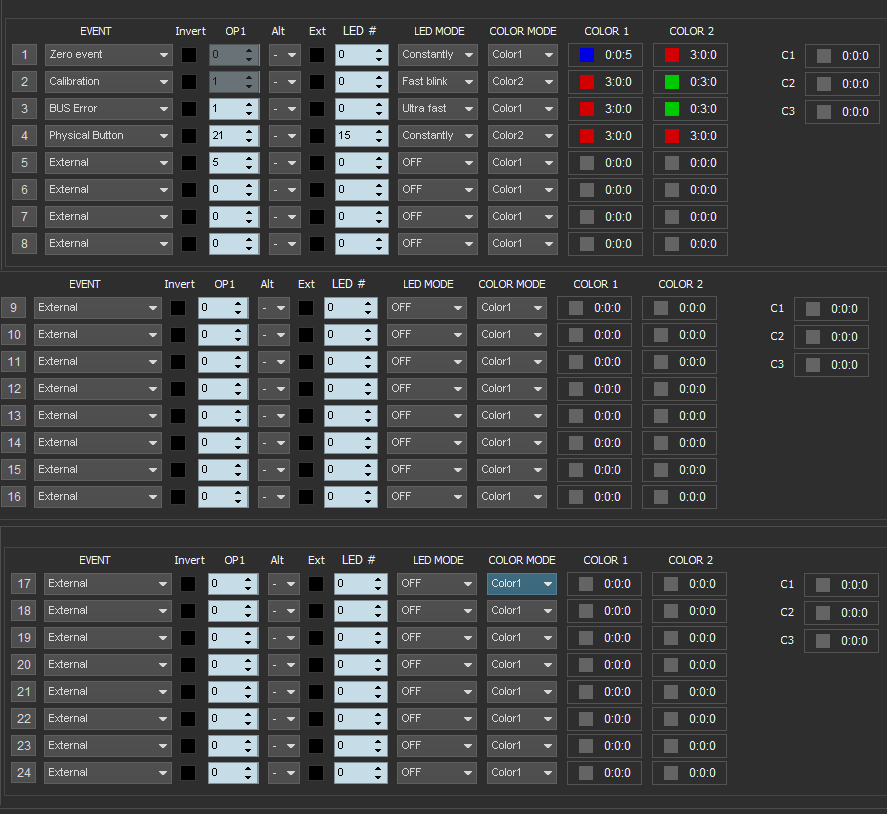Screen dimensions: 887x814
Task: Decrease the LED # value in row 4
Action: [379, 141]
